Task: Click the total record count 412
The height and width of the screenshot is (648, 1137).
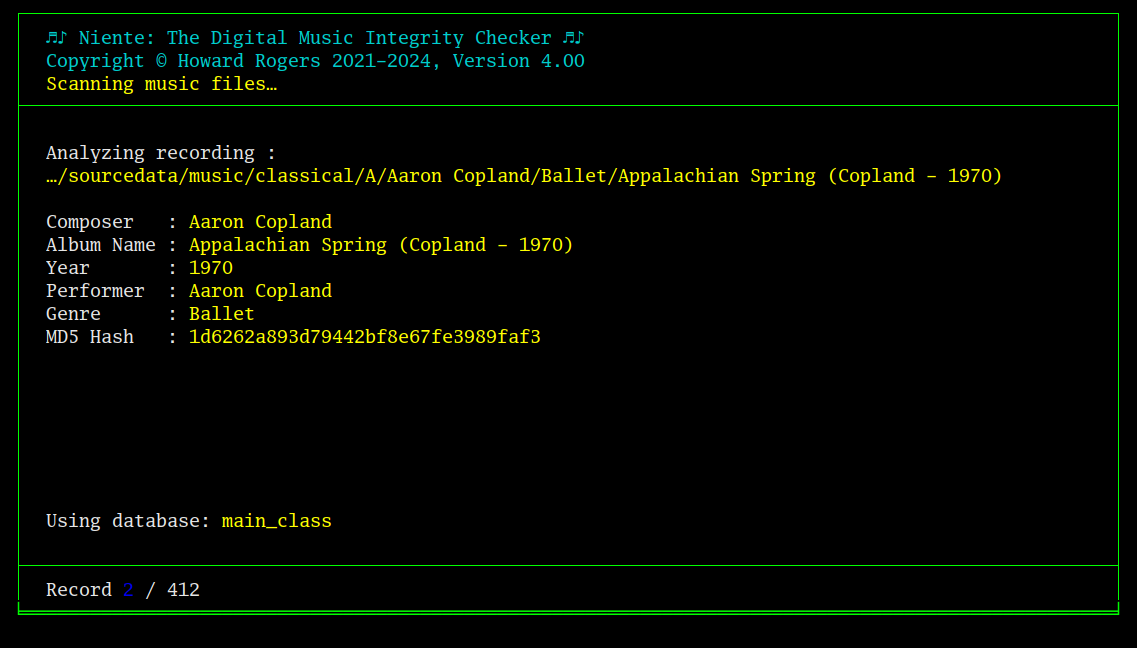Action: [x=183, y=590]
